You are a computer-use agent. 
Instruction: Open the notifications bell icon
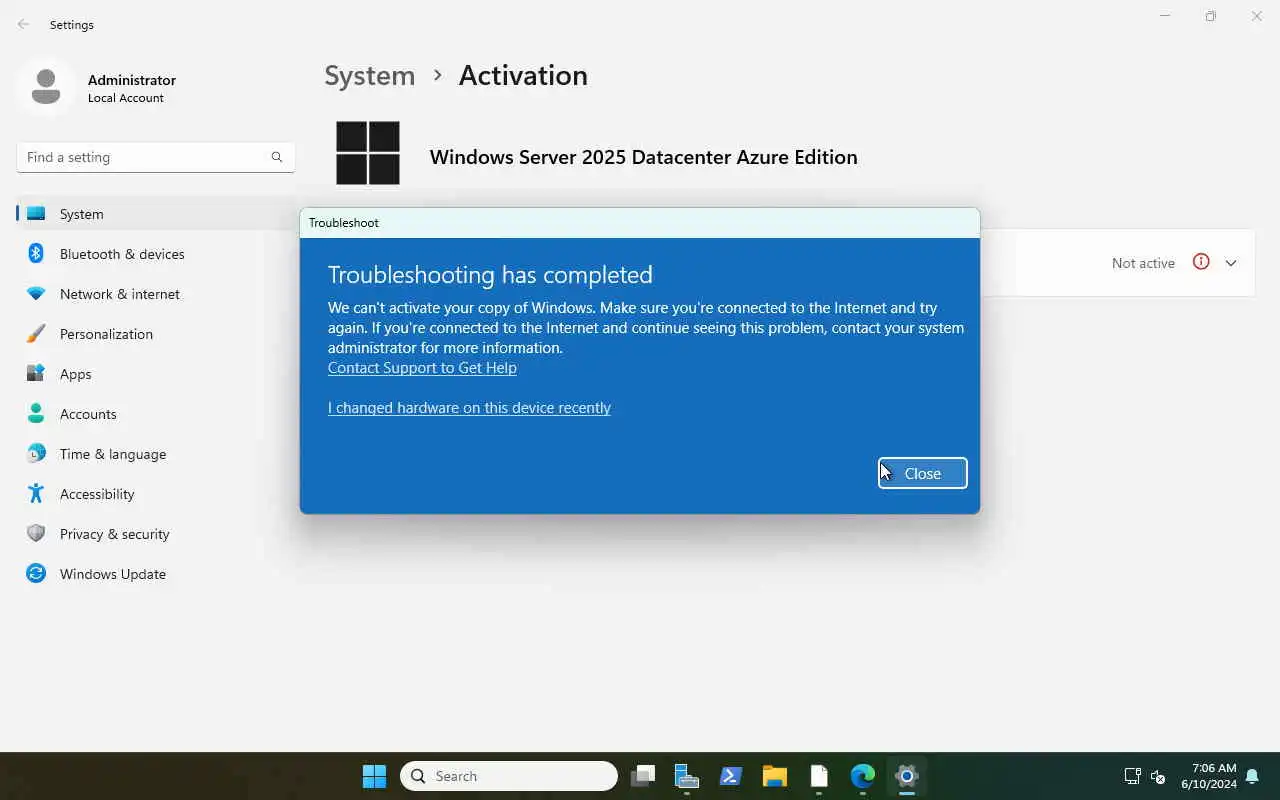[1252, 776]
